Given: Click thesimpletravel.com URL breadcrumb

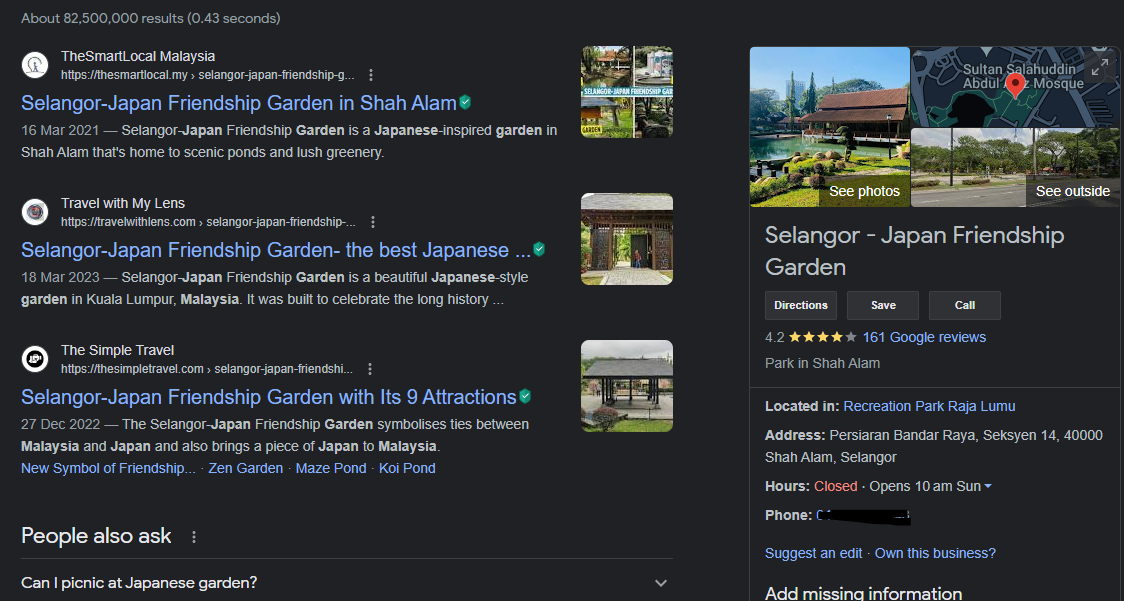Looking at the screenshot, I should [x=206, y=369].
